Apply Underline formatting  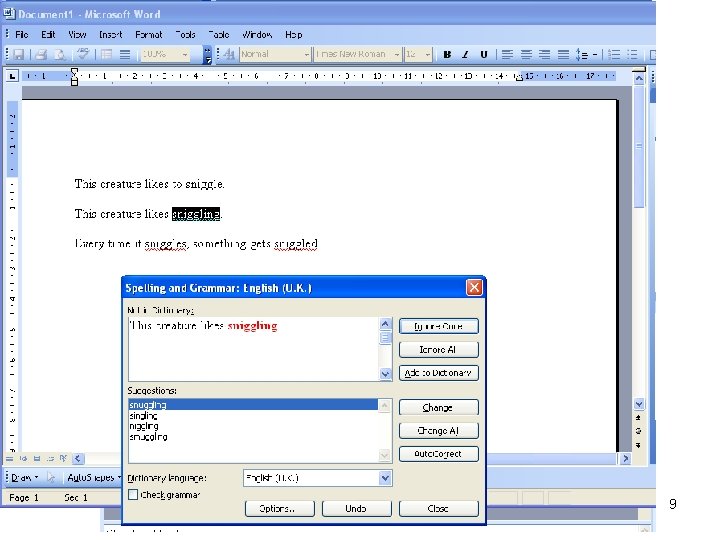point(484,55)
